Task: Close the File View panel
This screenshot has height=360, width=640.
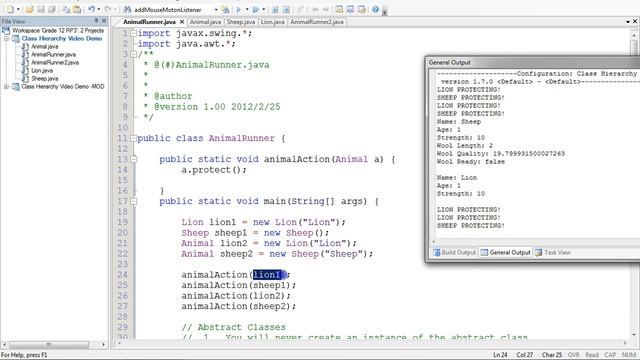Action: click(x=104, y=20)
